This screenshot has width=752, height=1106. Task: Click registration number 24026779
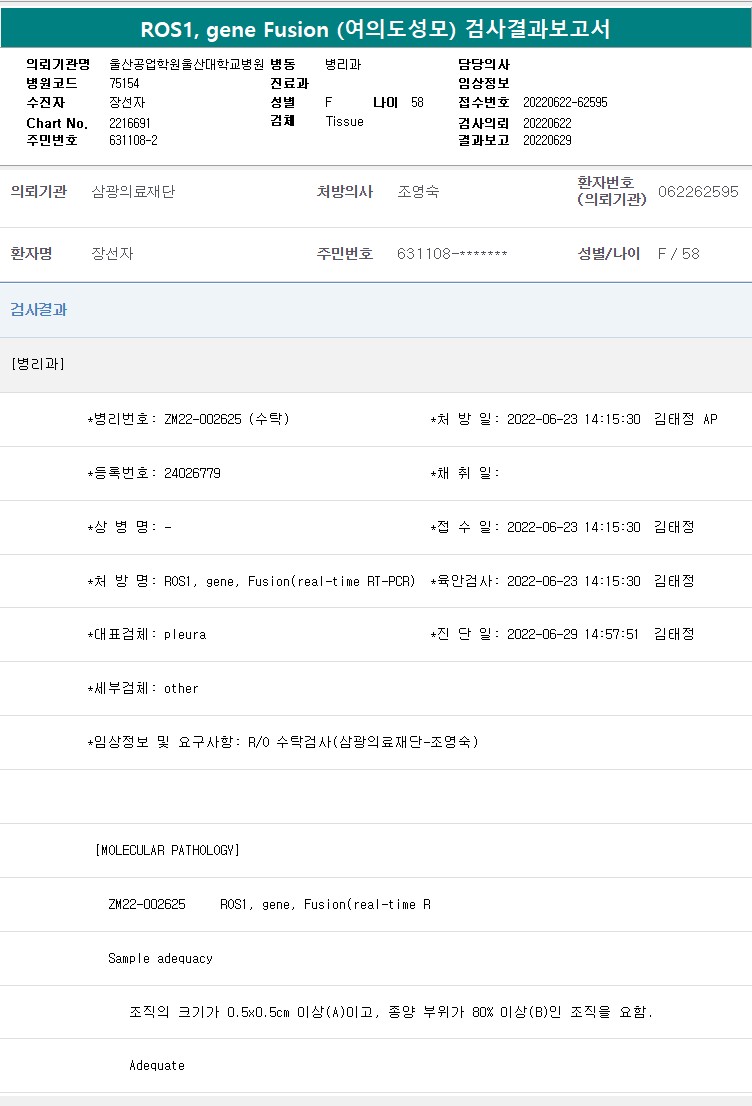point(192,473)
